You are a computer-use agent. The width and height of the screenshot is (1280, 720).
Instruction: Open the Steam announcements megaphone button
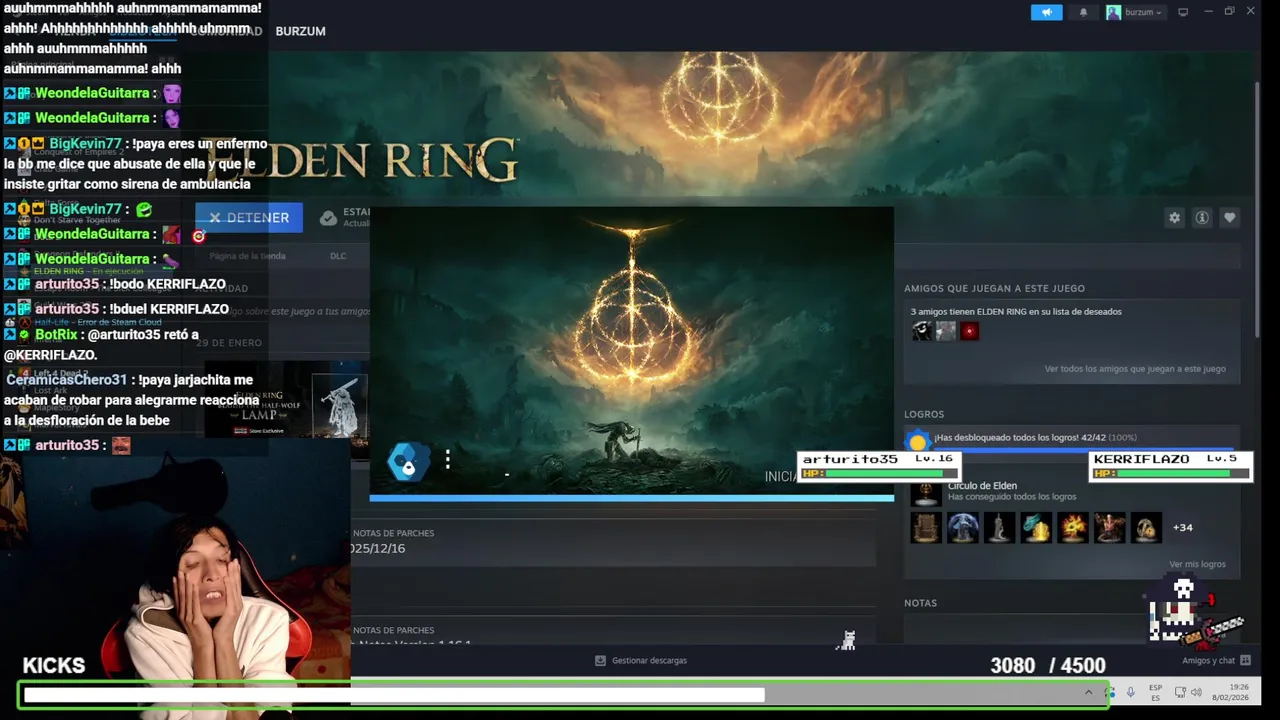tap(1046, 12)
